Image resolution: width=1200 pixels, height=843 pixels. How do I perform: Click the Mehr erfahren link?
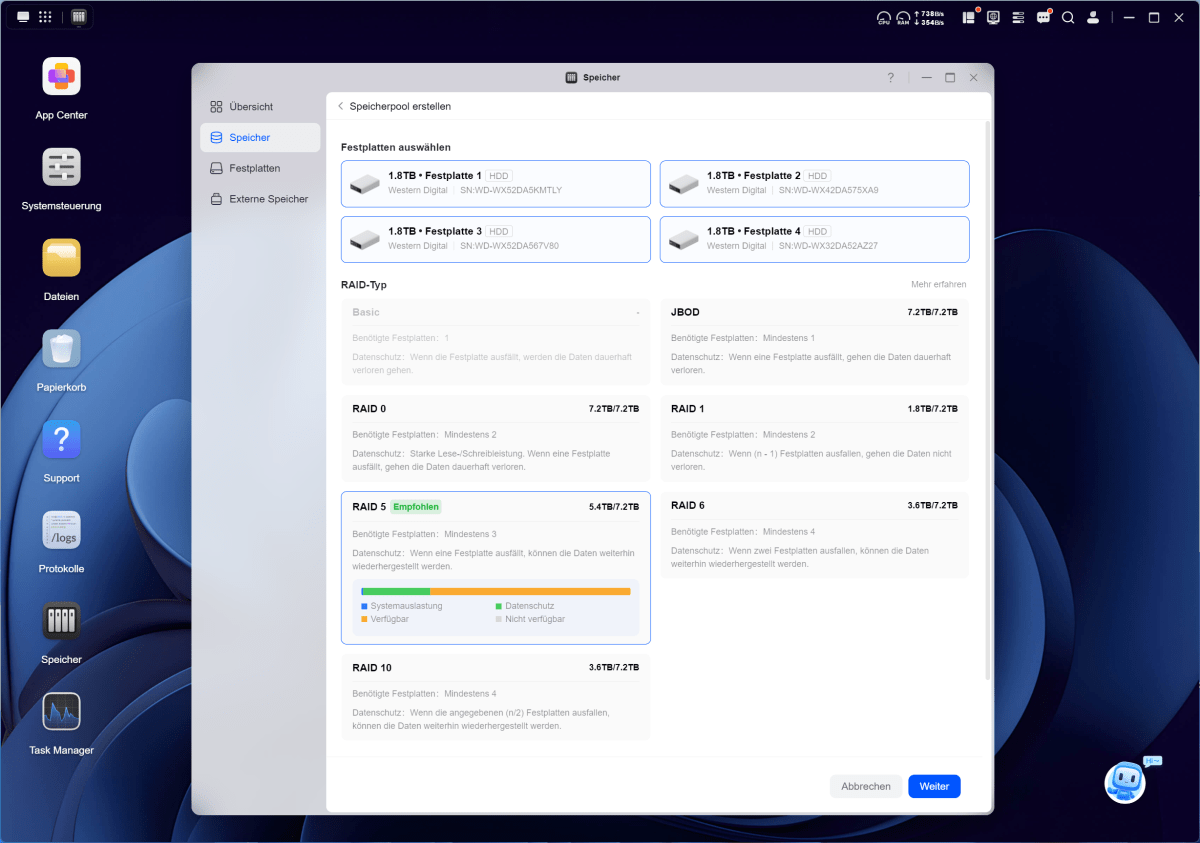[938, 285]
